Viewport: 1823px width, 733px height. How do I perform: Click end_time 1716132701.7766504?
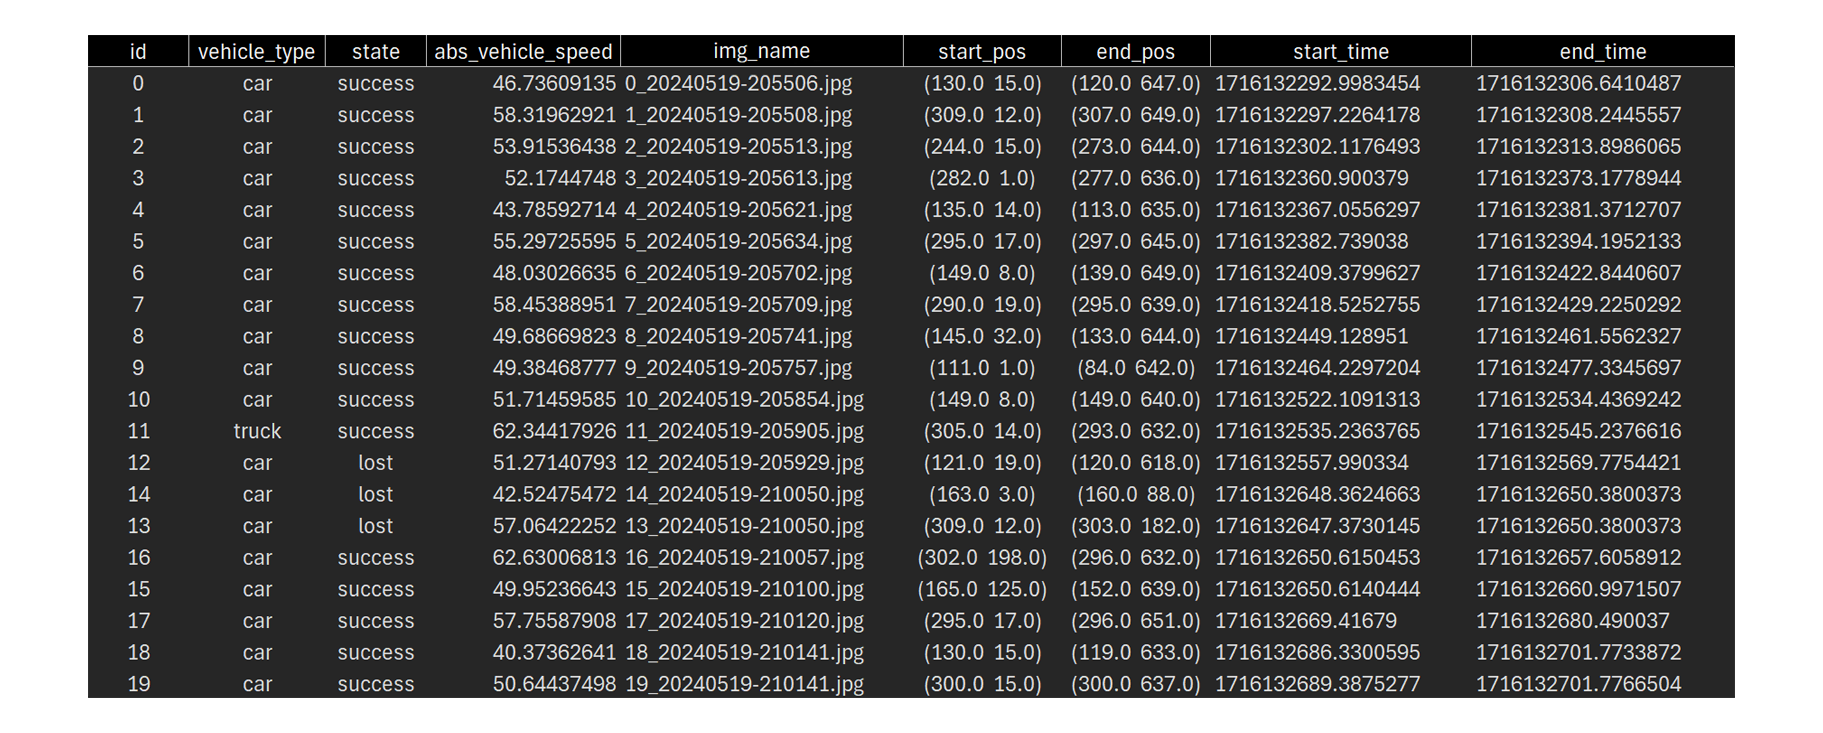coord(1579,684)
